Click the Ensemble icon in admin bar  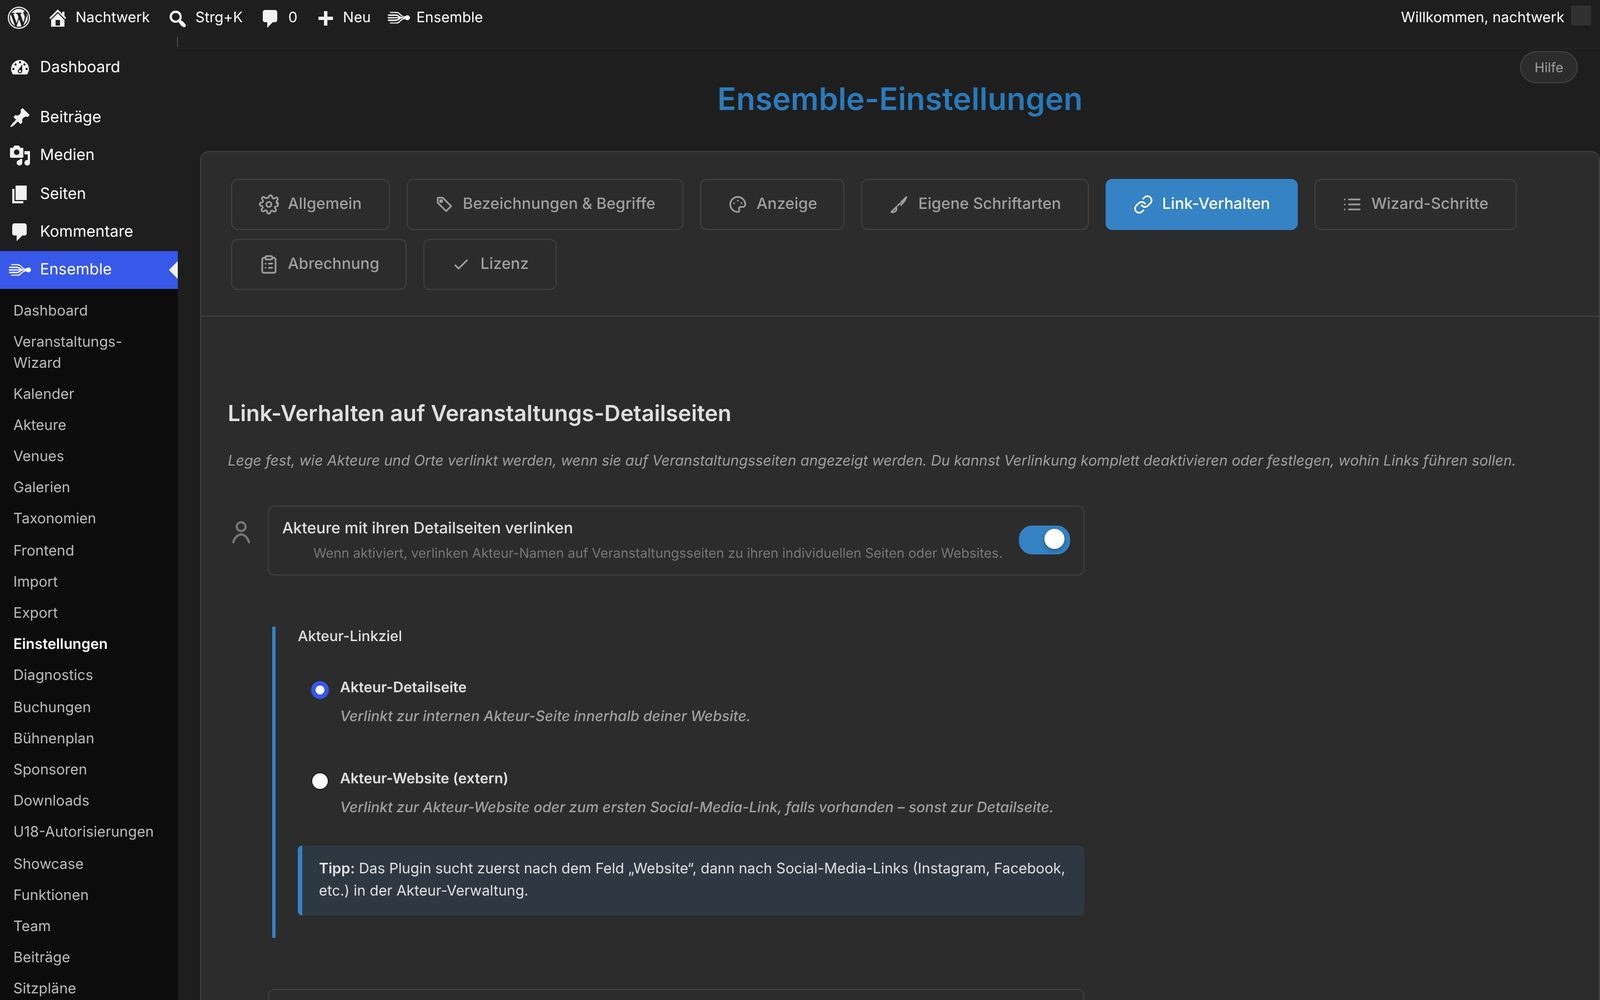click(398, 17)
